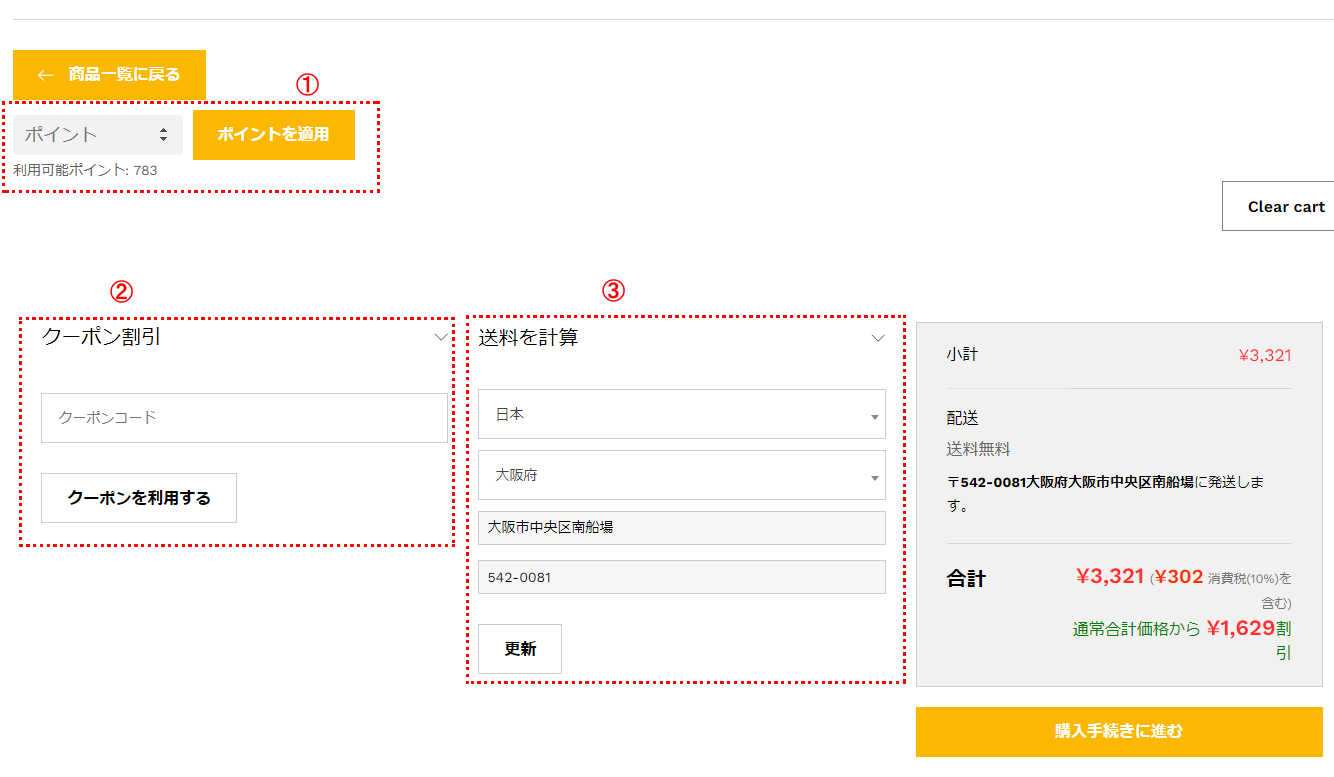Open the ポイント select dropdown
This screenshot has width=1334, height=777.
97,135
